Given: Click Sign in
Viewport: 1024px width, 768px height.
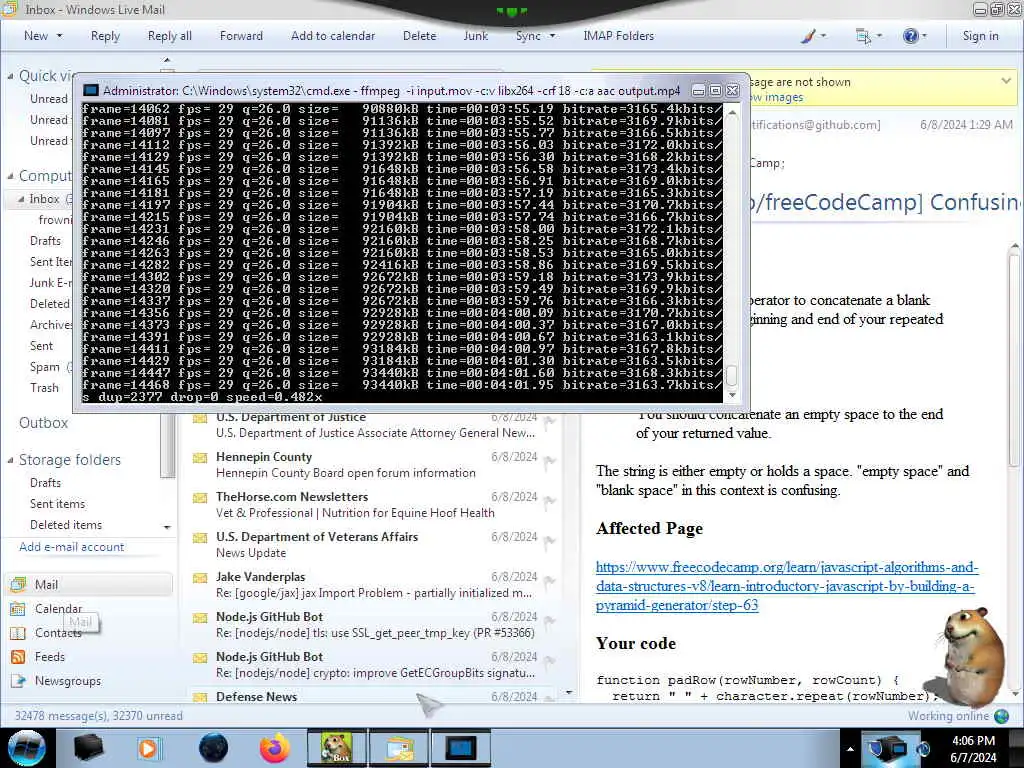Looking at the screenshot, I should click(x=980, y=36).
